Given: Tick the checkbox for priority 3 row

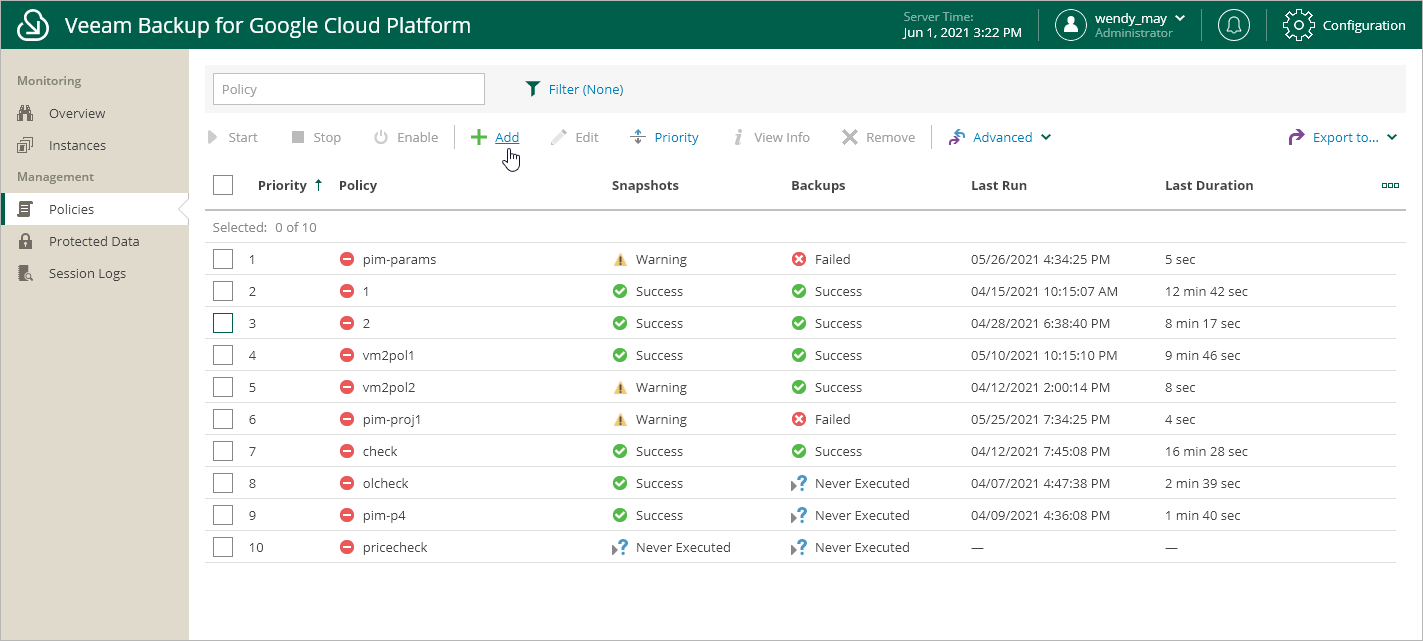Looking at the screenshot, I should click(223, 323).
